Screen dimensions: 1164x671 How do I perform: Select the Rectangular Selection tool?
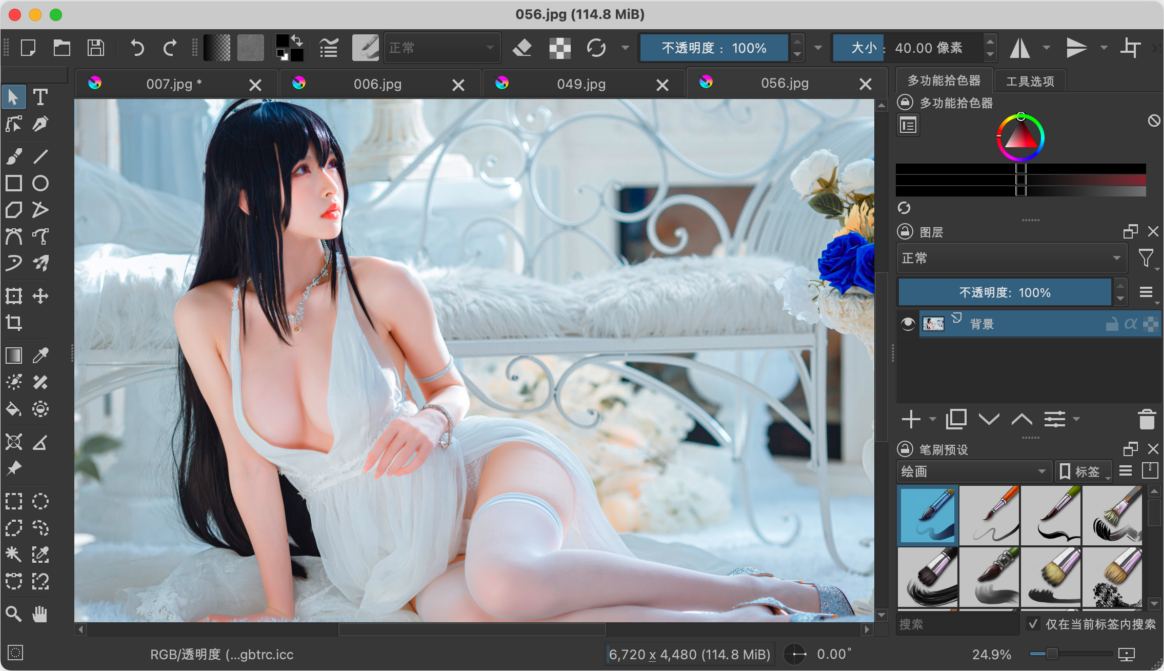coord(13,501)
